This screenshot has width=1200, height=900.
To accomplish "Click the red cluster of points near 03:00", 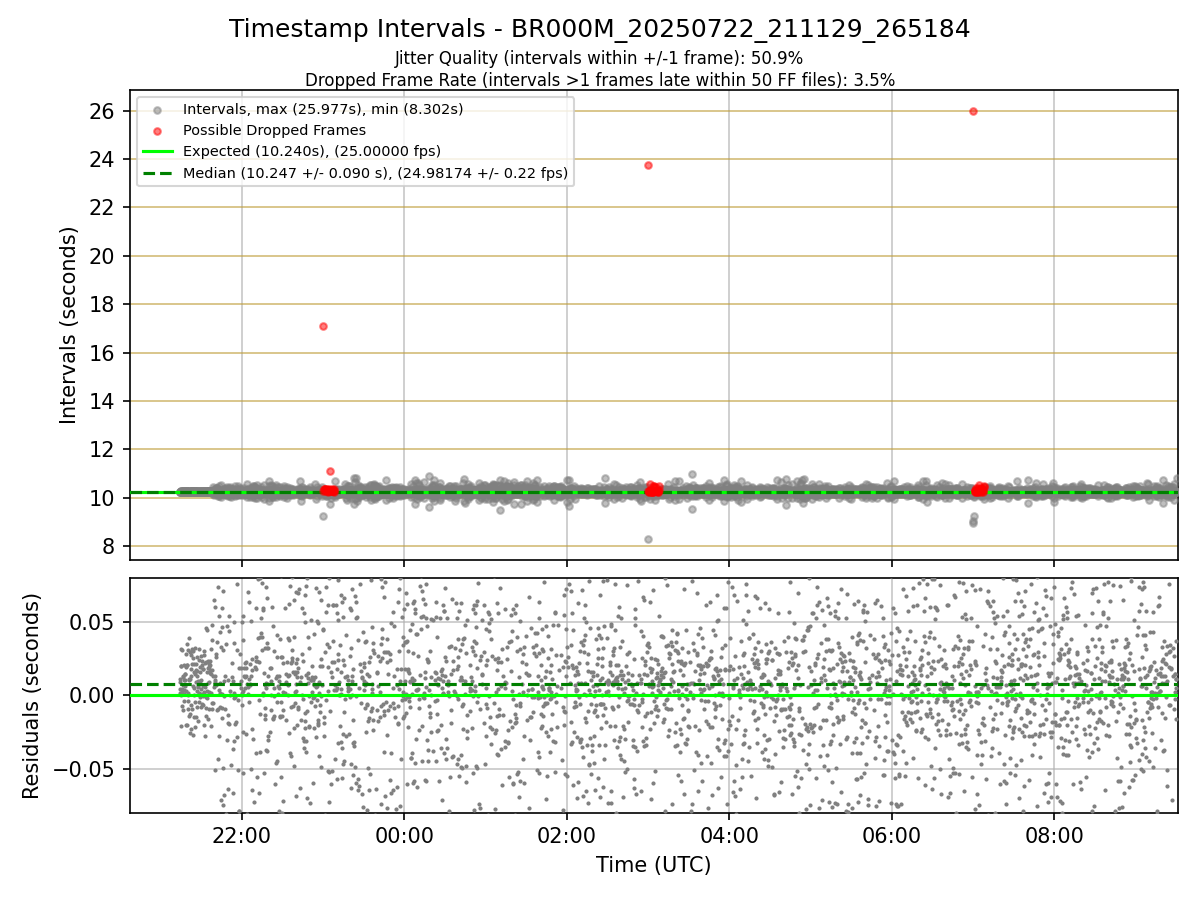I will pos(654,489).
